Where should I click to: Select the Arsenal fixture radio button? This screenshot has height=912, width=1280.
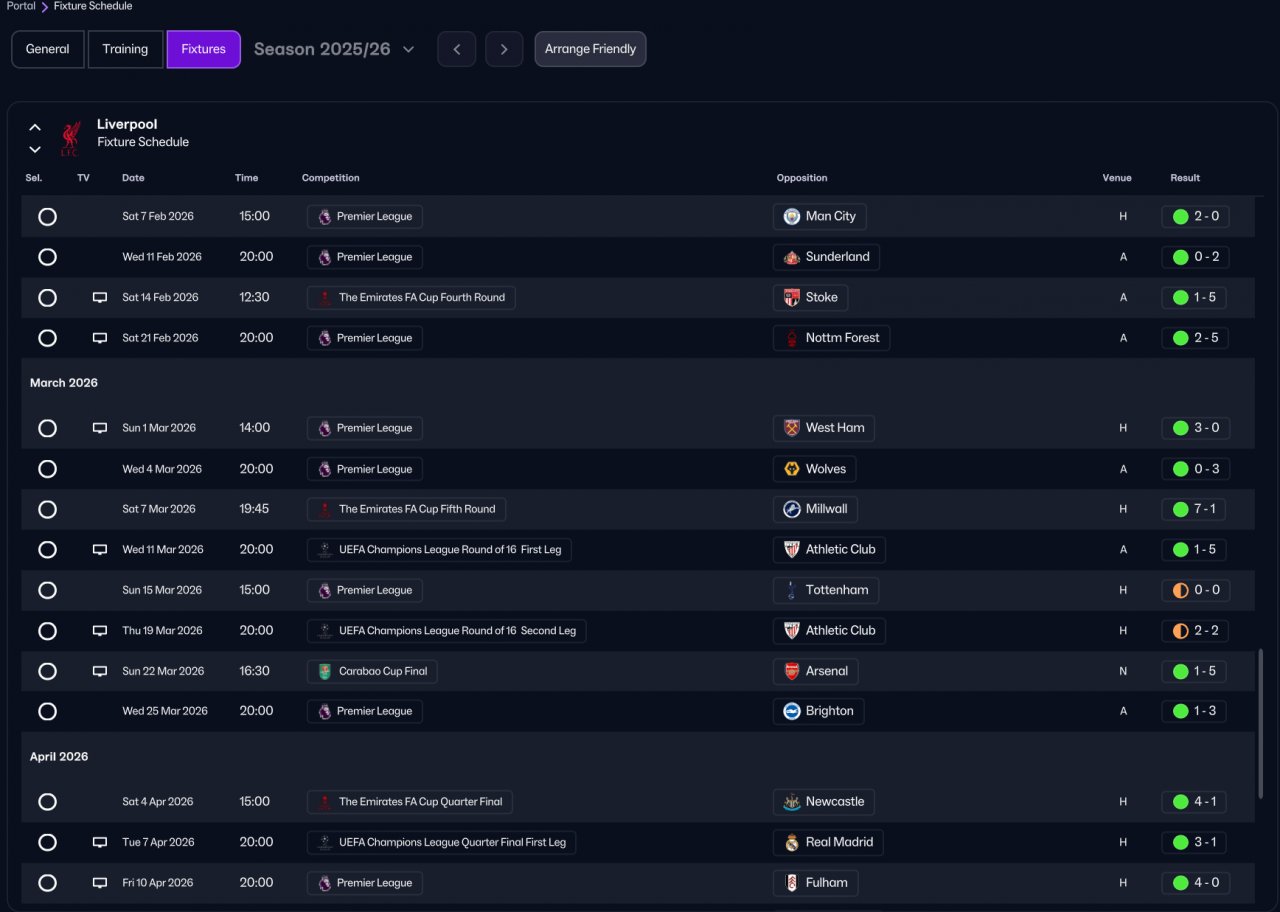[47, 671]
